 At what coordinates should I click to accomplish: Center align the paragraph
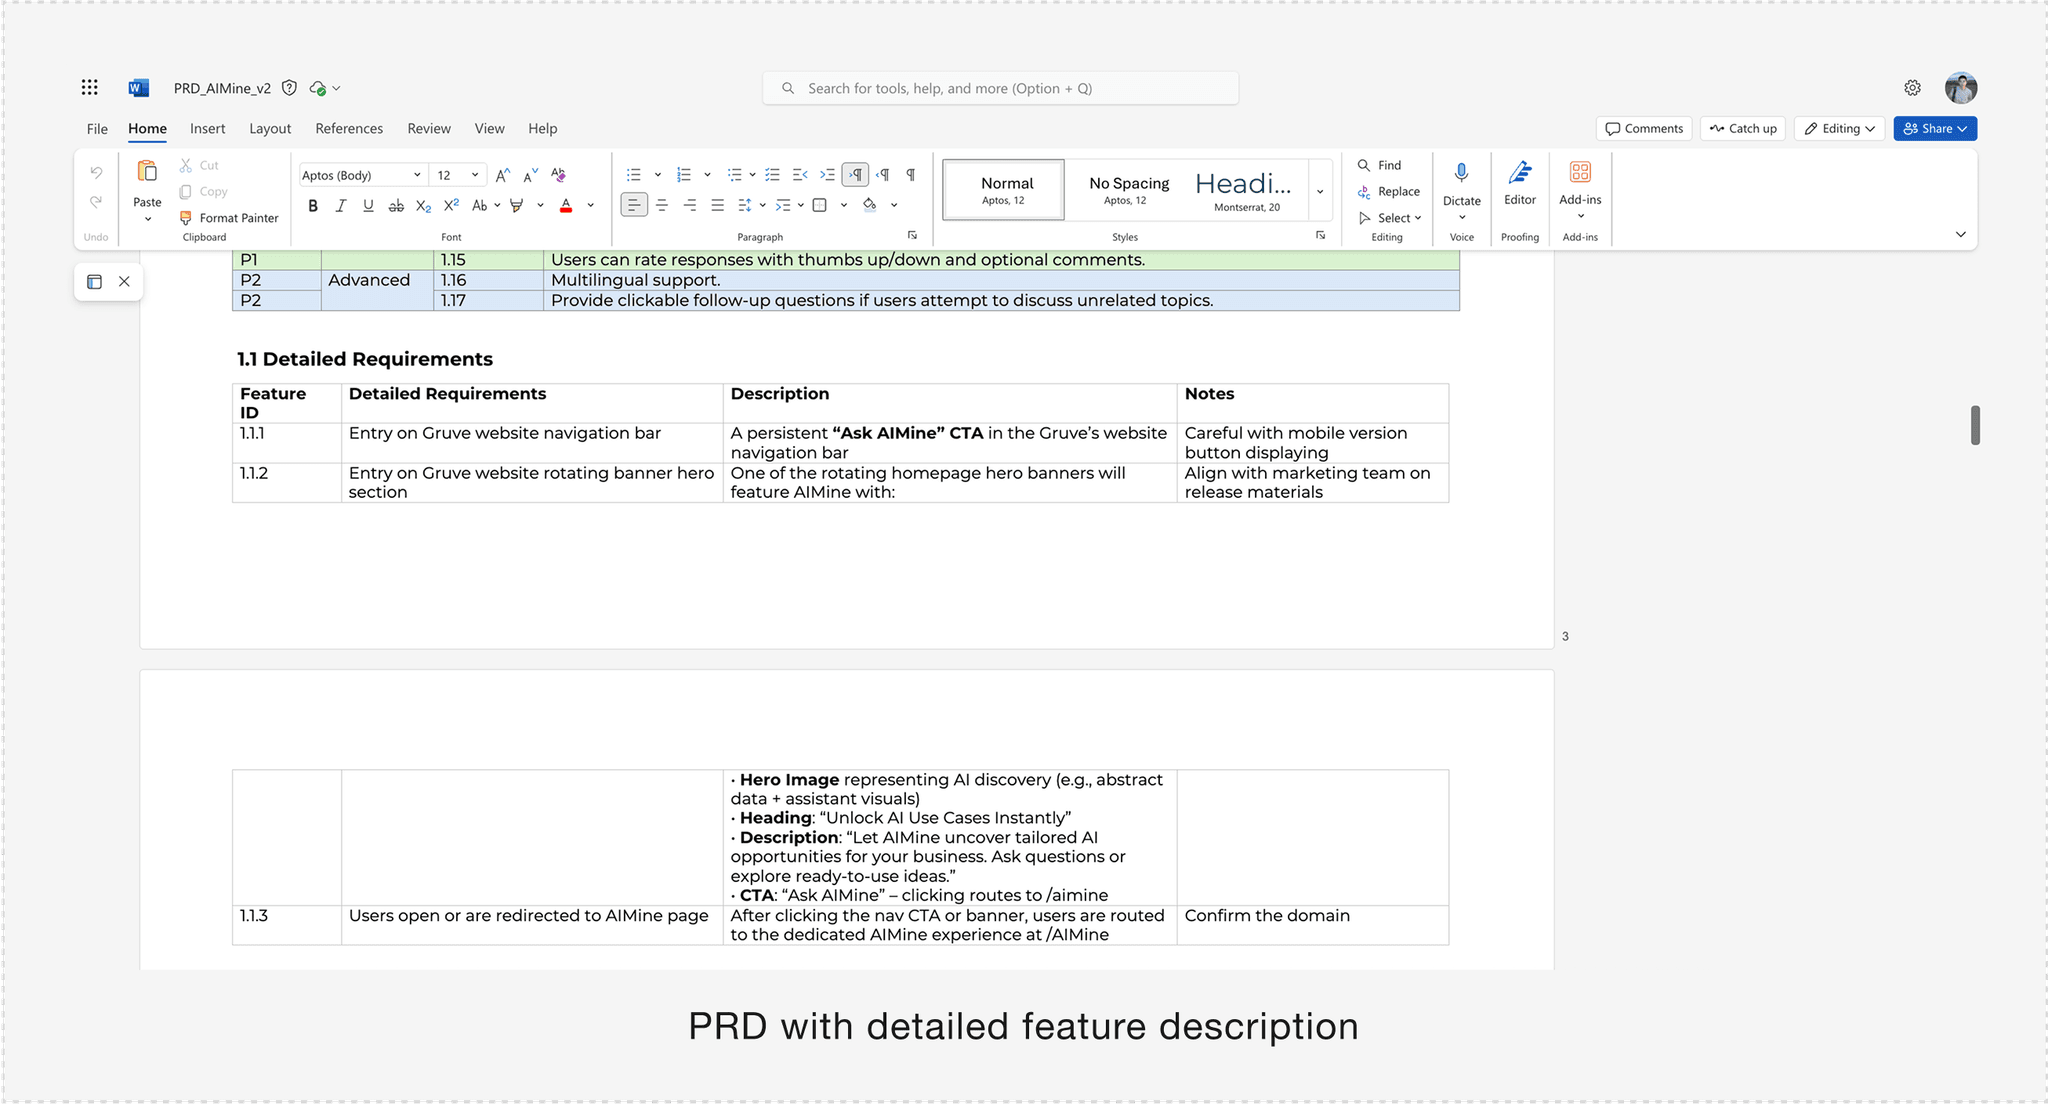click(662, 206)
